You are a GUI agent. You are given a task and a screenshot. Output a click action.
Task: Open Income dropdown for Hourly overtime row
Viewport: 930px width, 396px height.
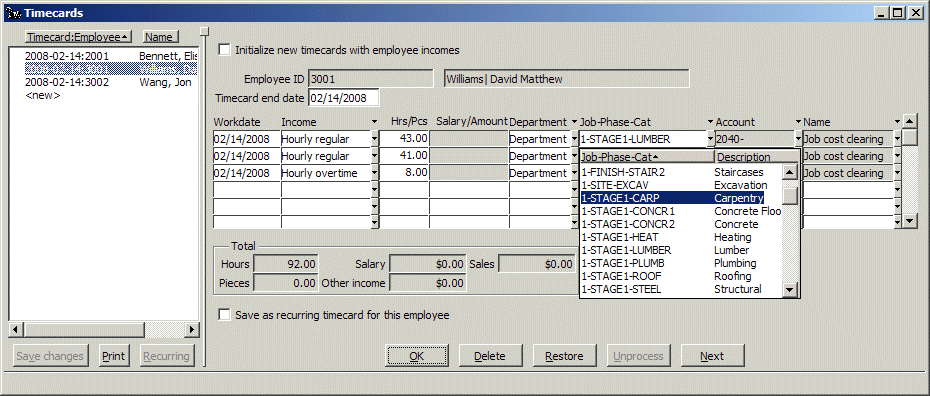(374, 173)
